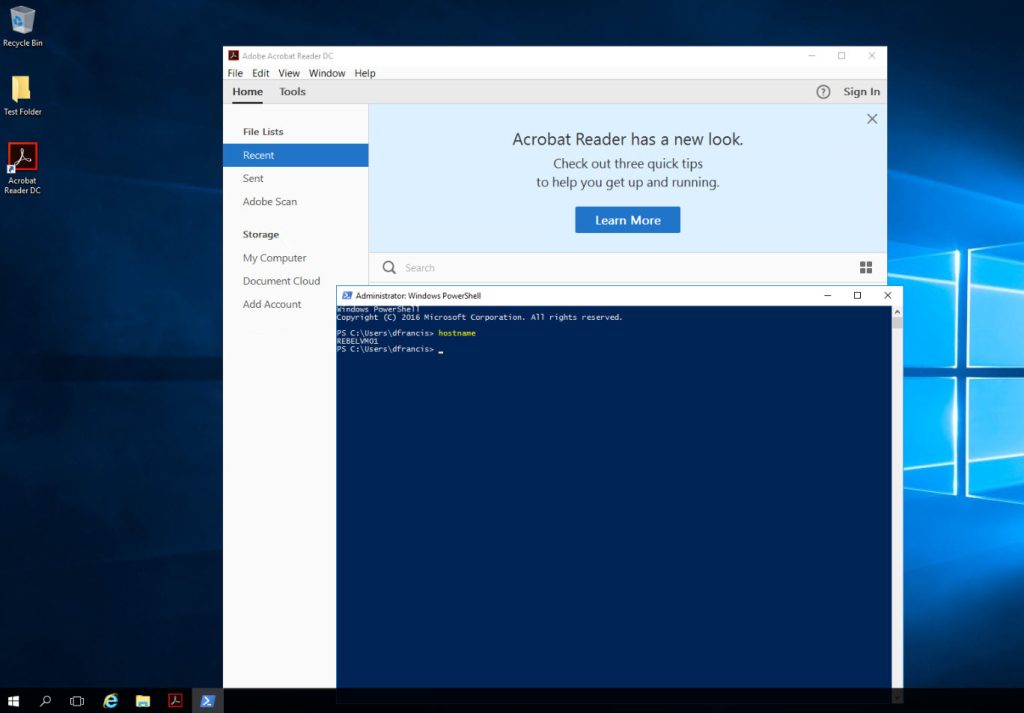Screen dimensions: 1024x713
Task: Select Add Account in the sidebar
Action: click(x=271, y=304)
